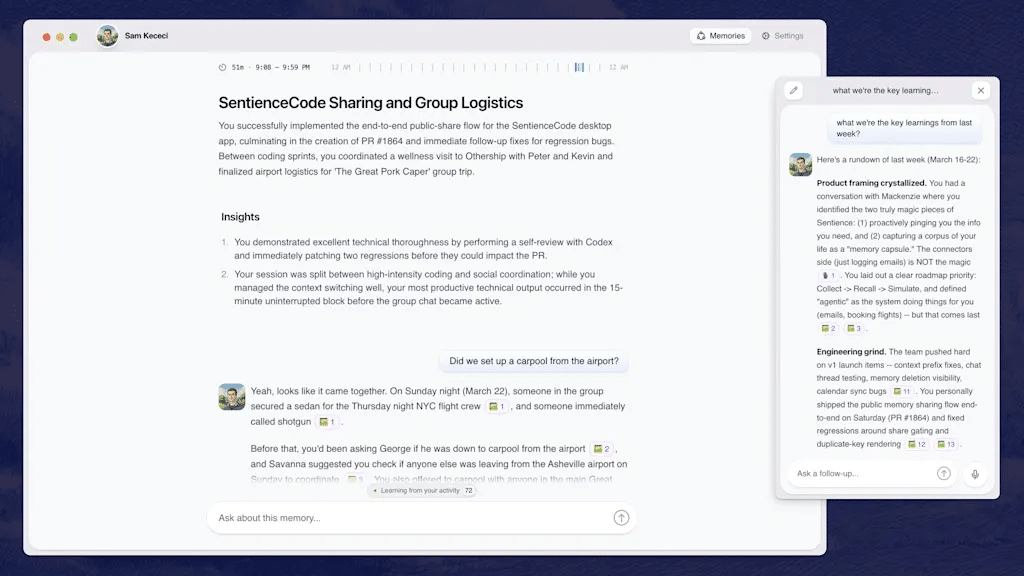The height and width of the screenshot is (576, 1024).
Task: Submit question with memory send arrow
Action: point(621,518)
